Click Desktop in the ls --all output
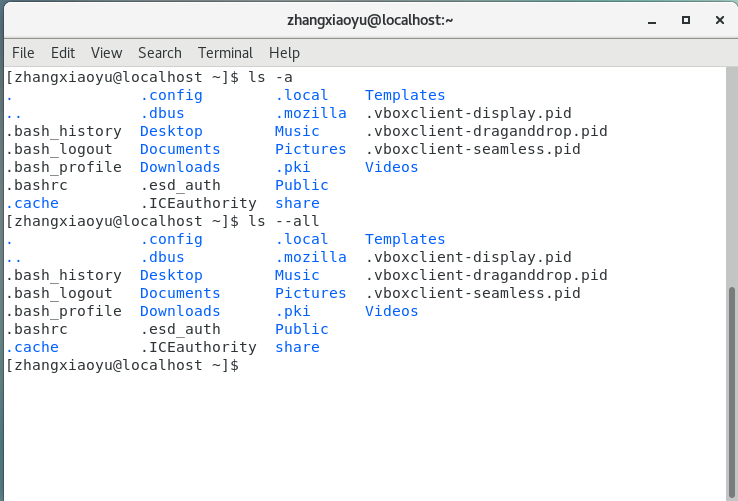 coord(171,276)
